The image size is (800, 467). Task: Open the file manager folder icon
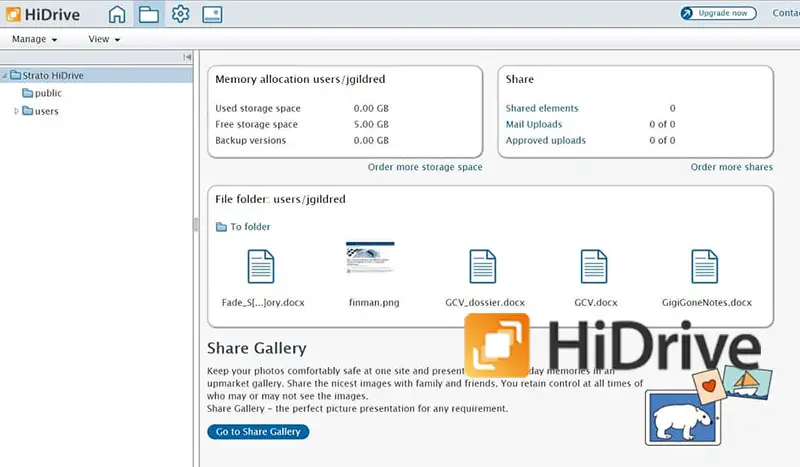(x=148, y=14)
